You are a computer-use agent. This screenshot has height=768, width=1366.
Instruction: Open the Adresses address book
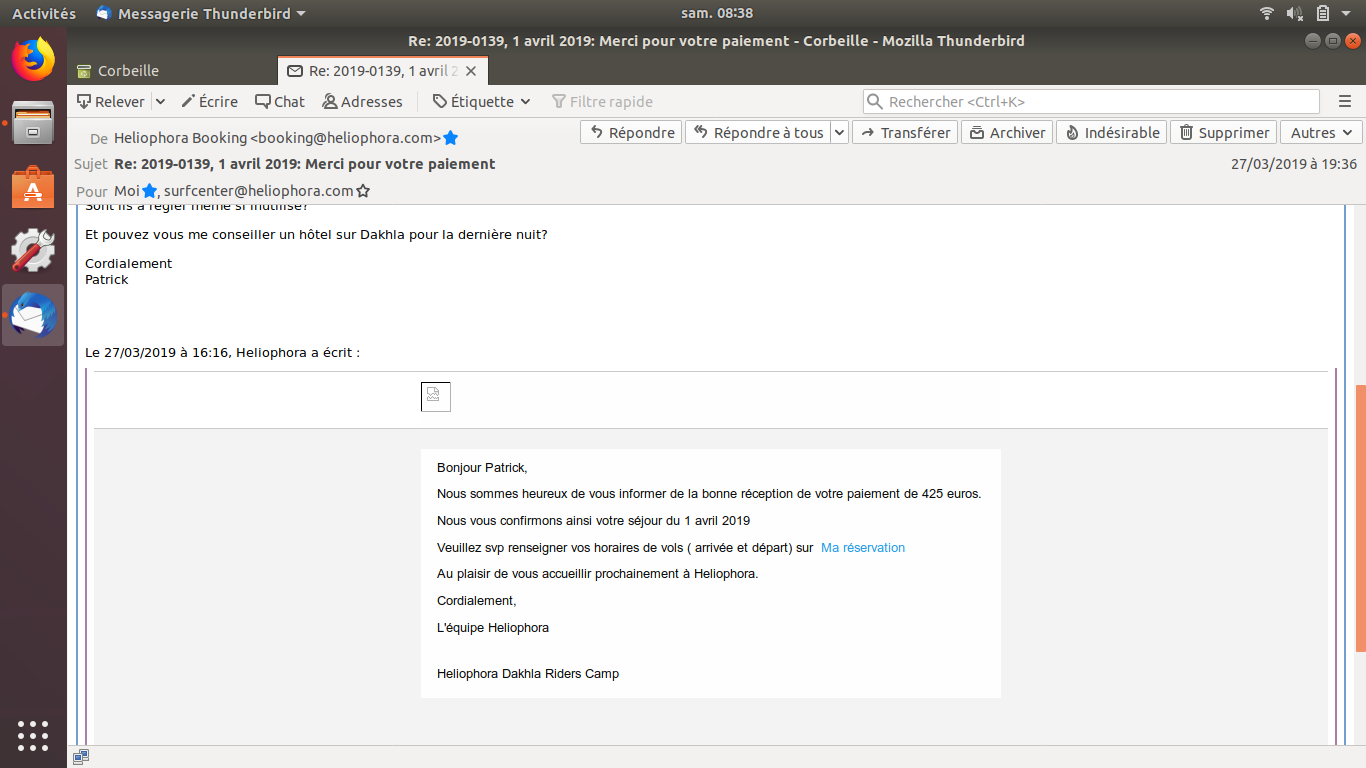tap(362, 101)
